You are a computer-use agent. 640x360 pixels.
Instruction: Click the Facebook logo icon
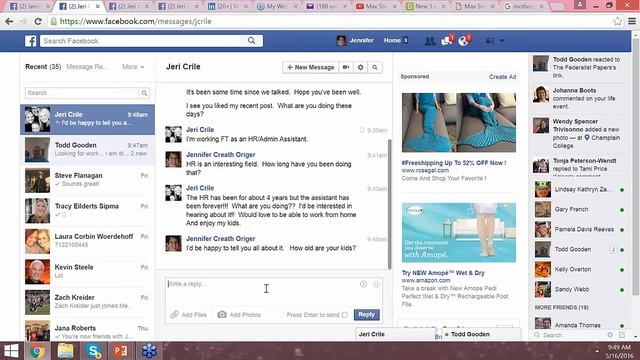[x=31, y=41]
